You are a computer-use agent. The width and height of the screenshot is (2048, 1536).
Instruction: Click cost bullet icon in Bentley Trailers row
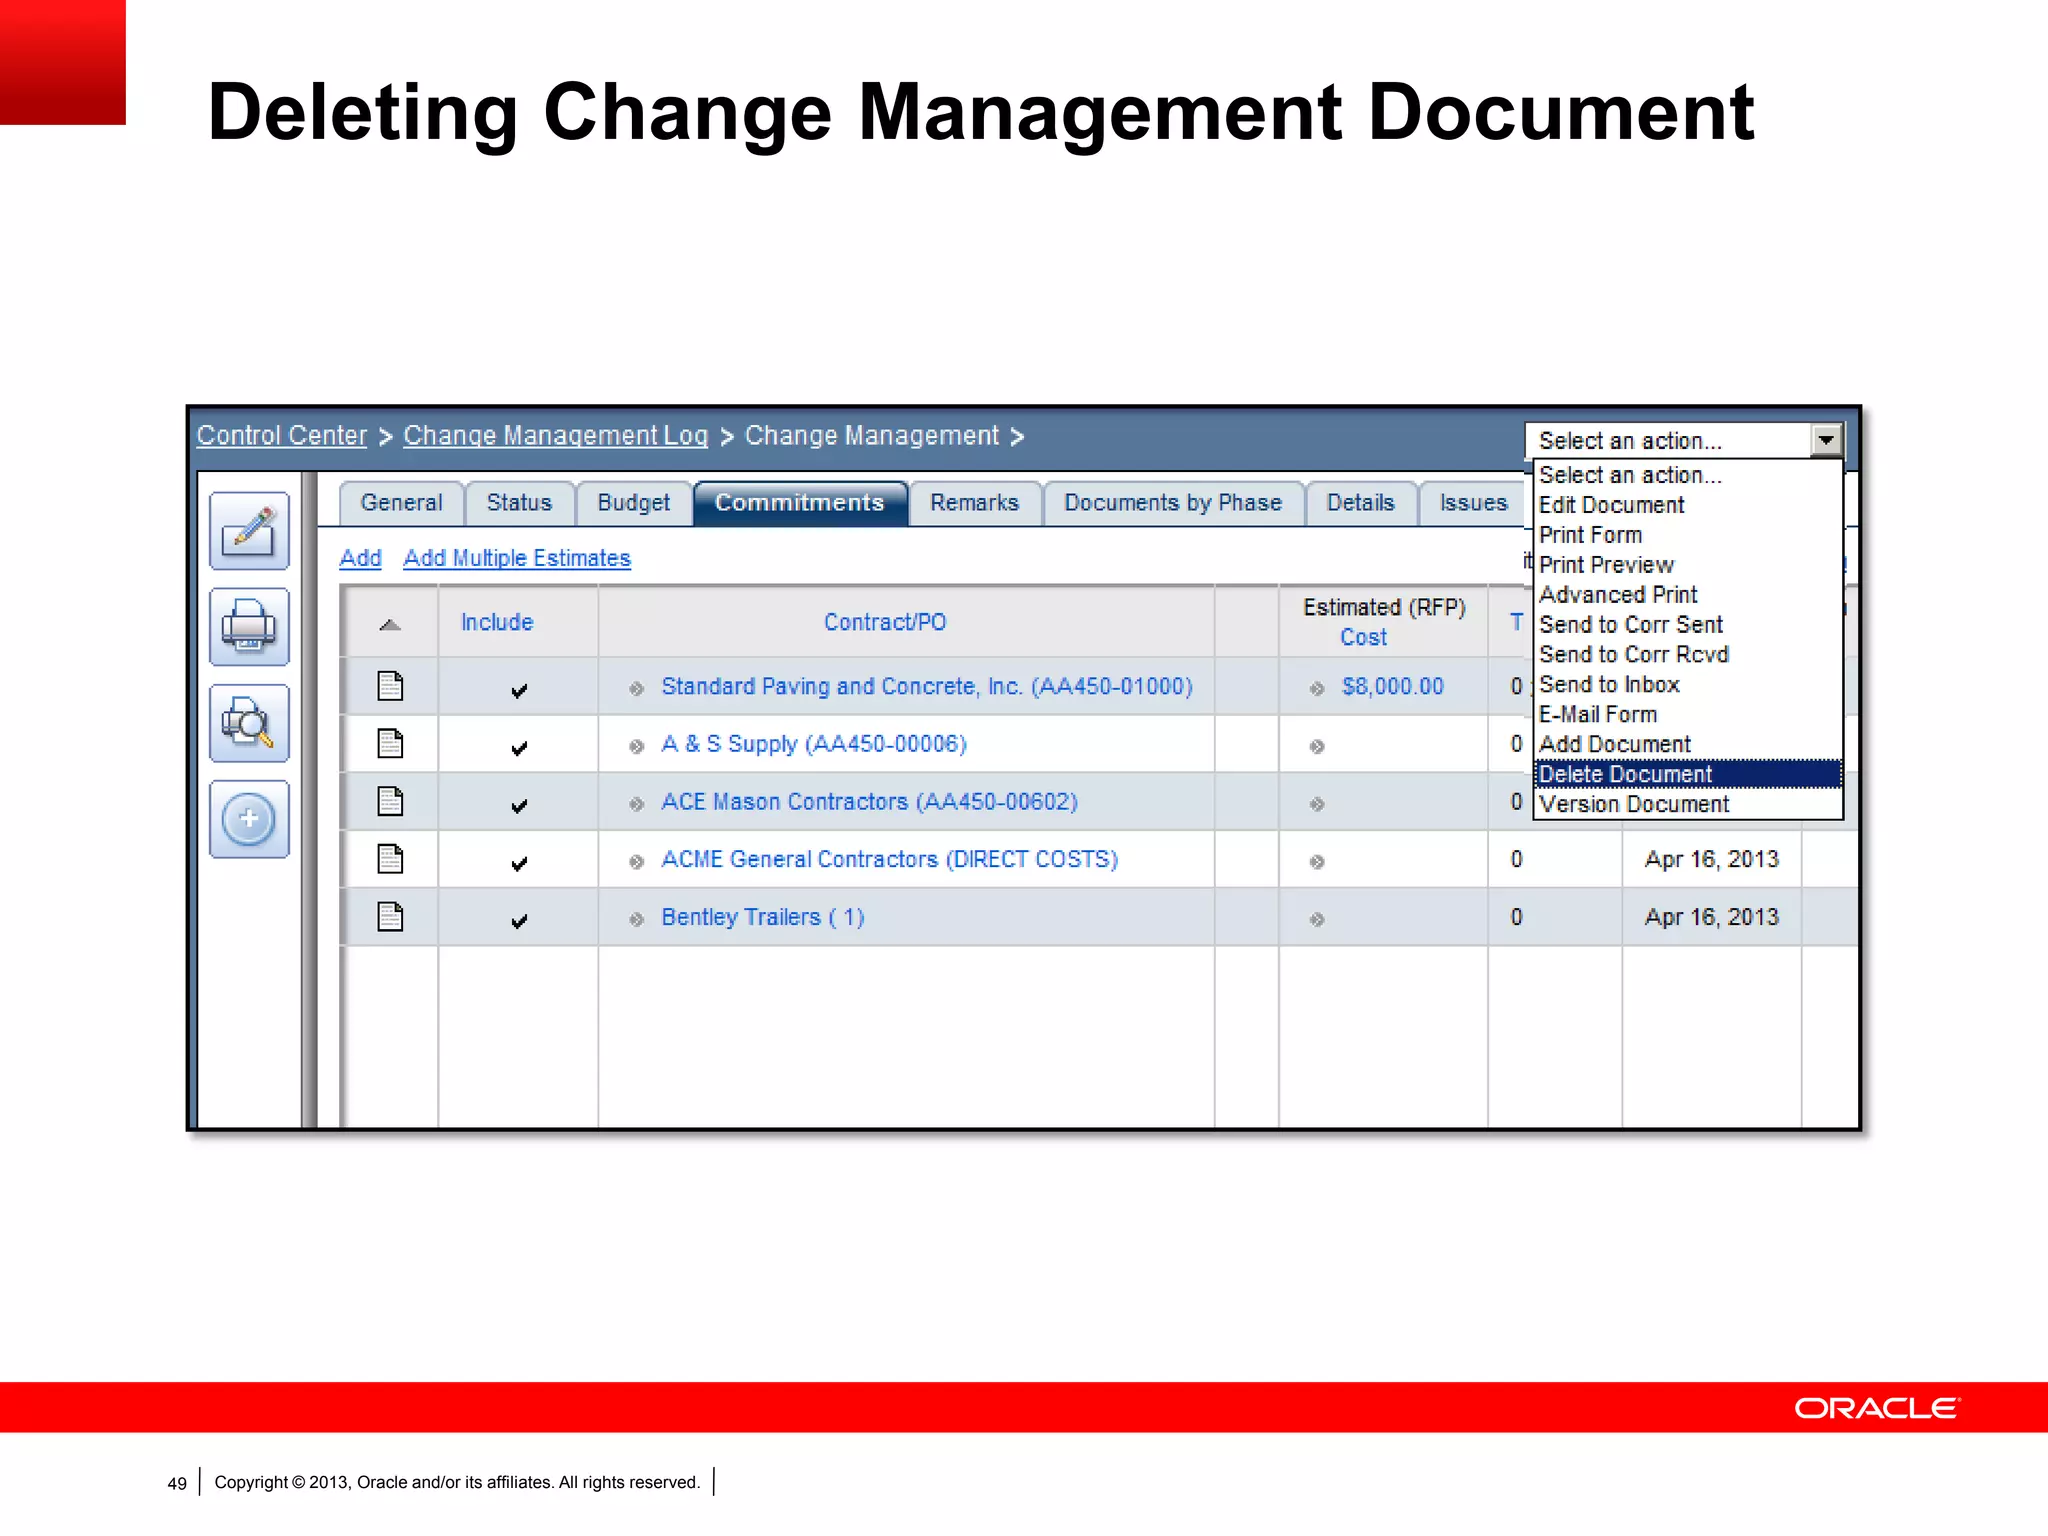click(1317, 919)
